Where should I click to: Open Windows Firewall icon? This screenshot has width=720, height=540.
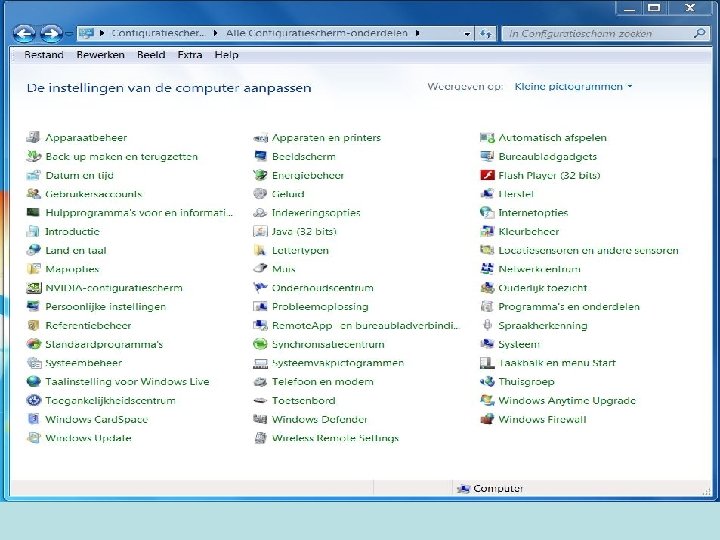(487, 419)
